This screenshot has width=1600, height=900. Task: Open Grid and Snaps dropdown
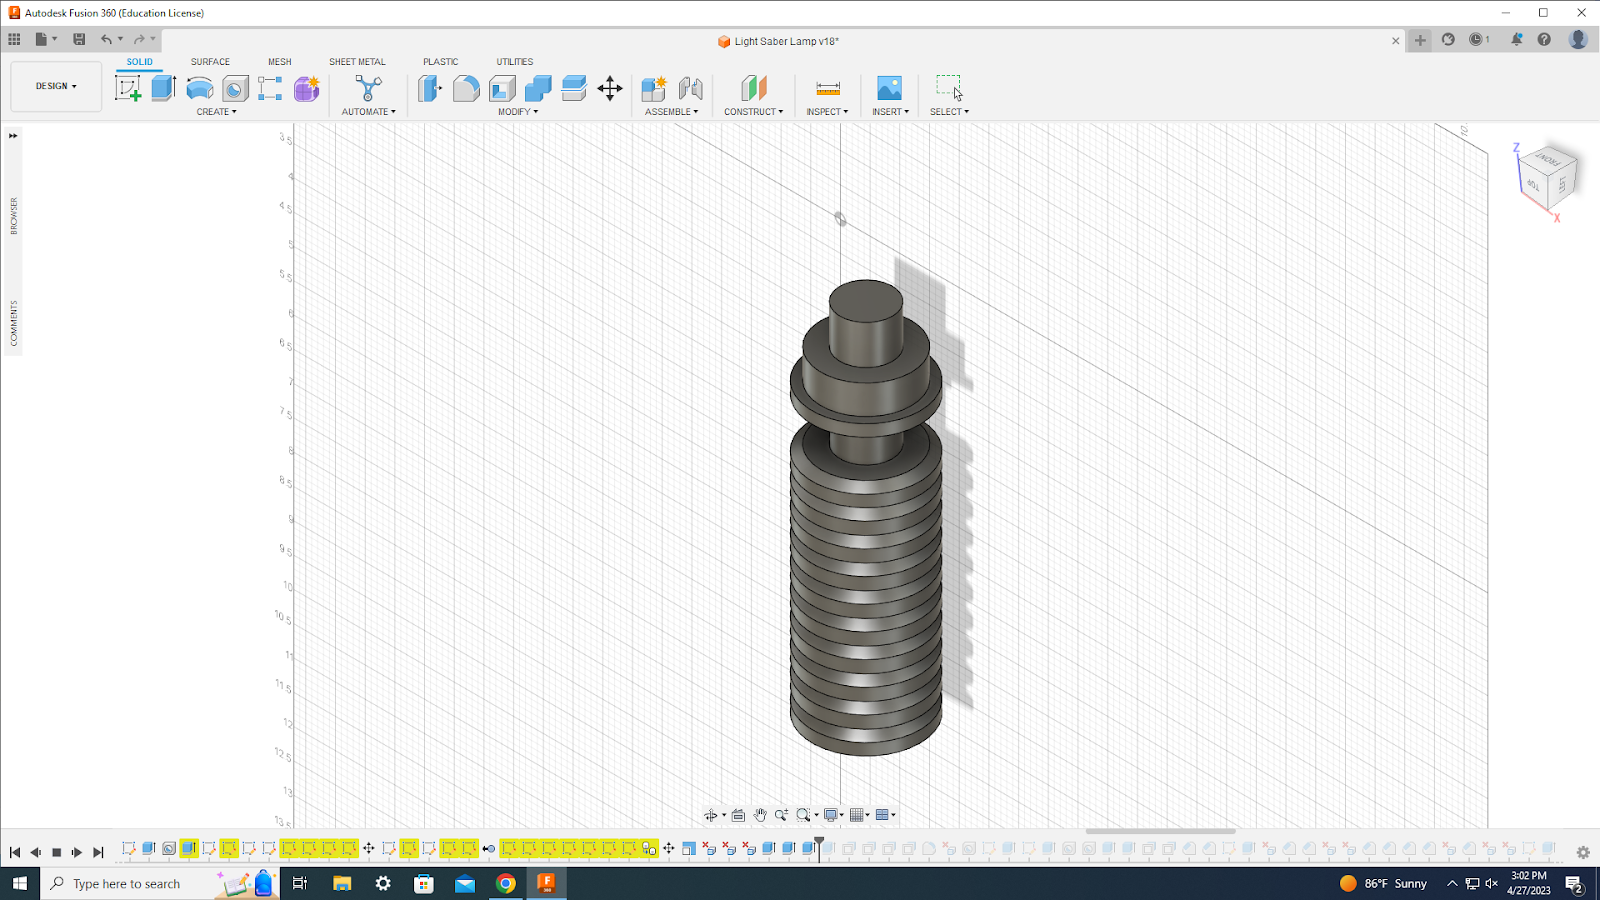coord(859,815)
